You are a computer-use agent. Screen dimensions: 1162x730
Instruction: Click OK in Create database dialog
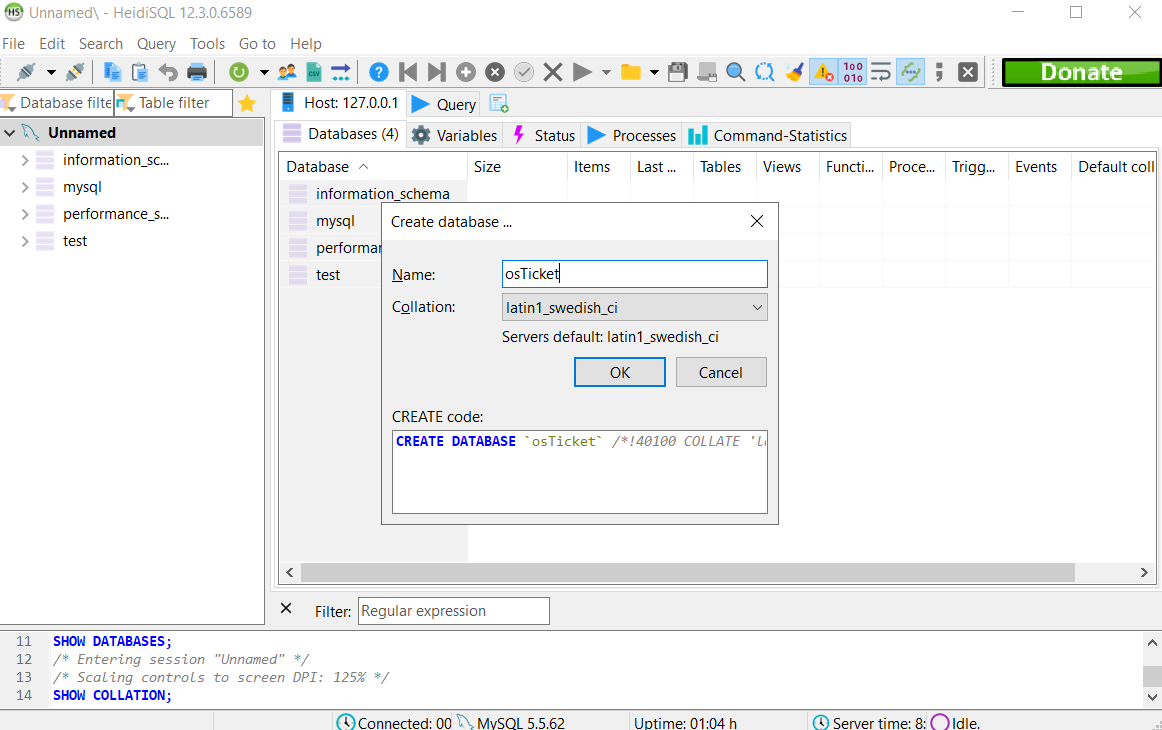coord(620,372)
